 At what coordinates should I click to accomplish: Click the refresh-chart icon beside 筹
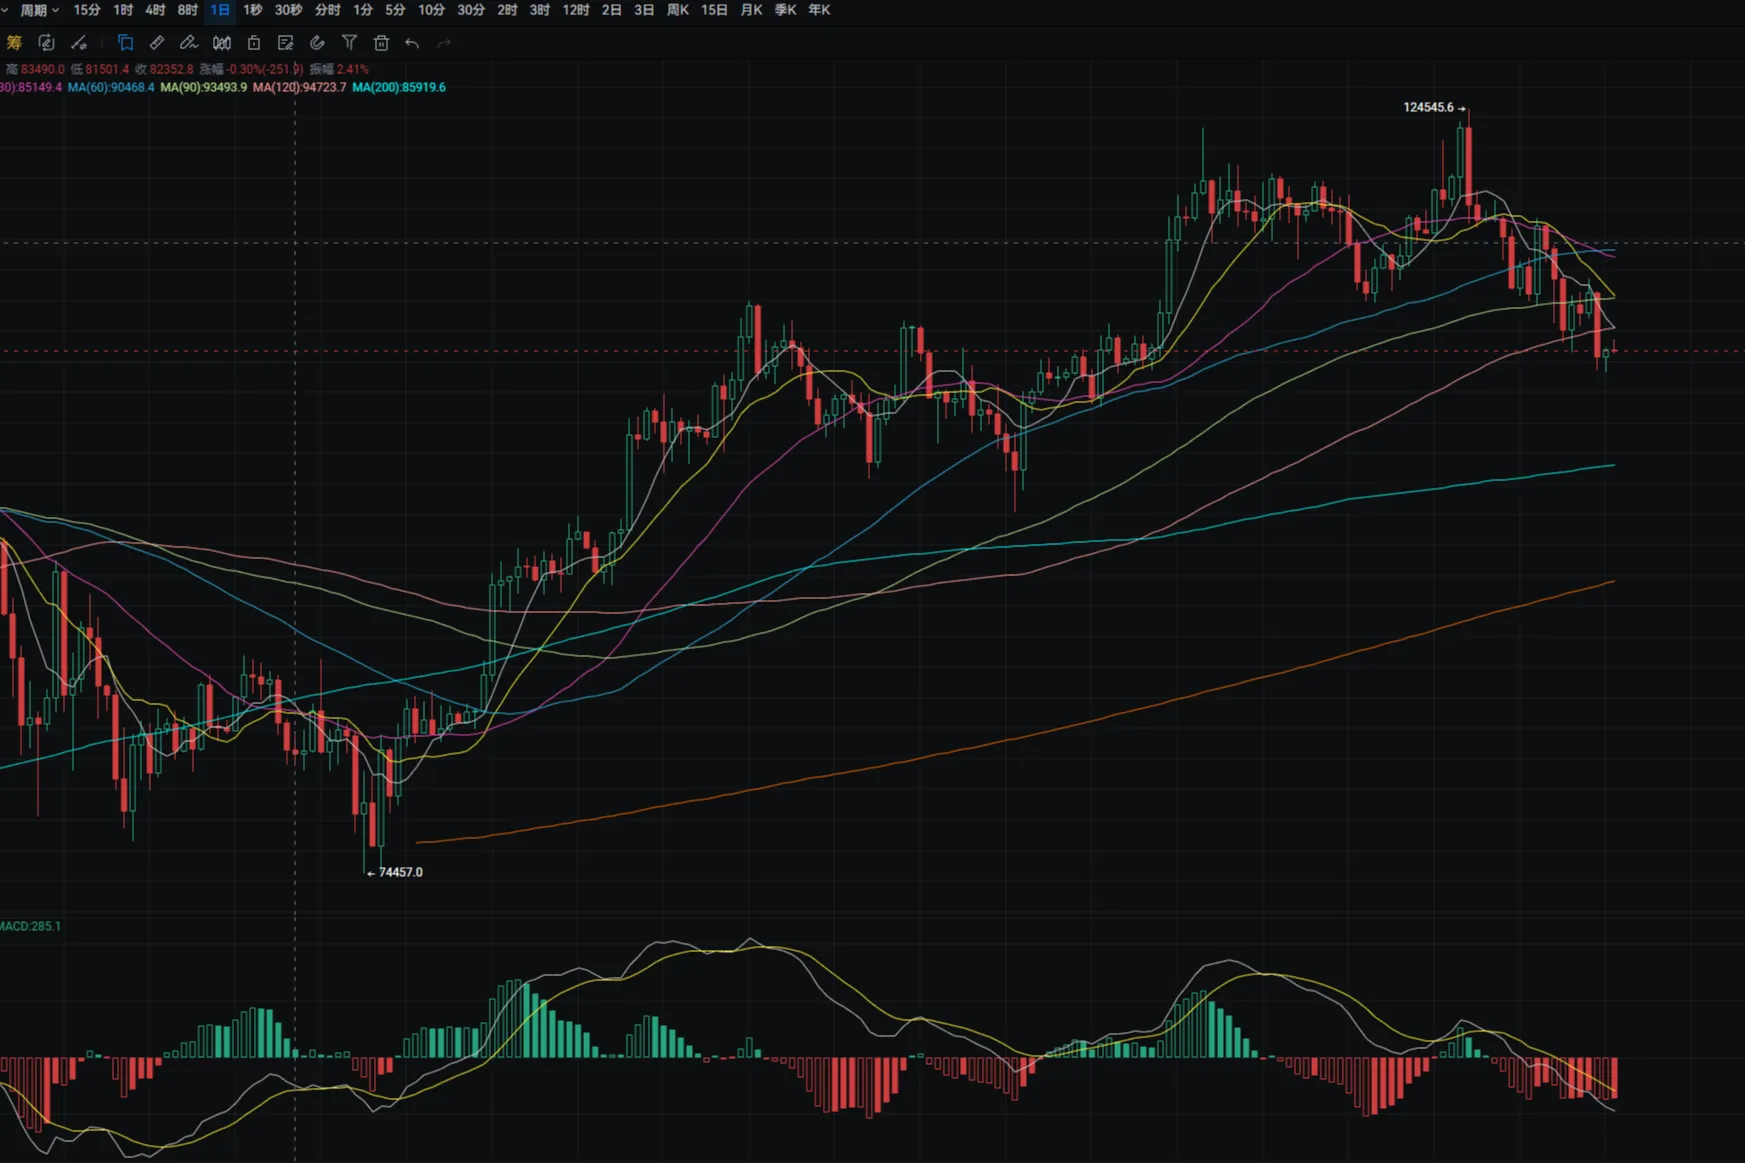pos(46,43)
